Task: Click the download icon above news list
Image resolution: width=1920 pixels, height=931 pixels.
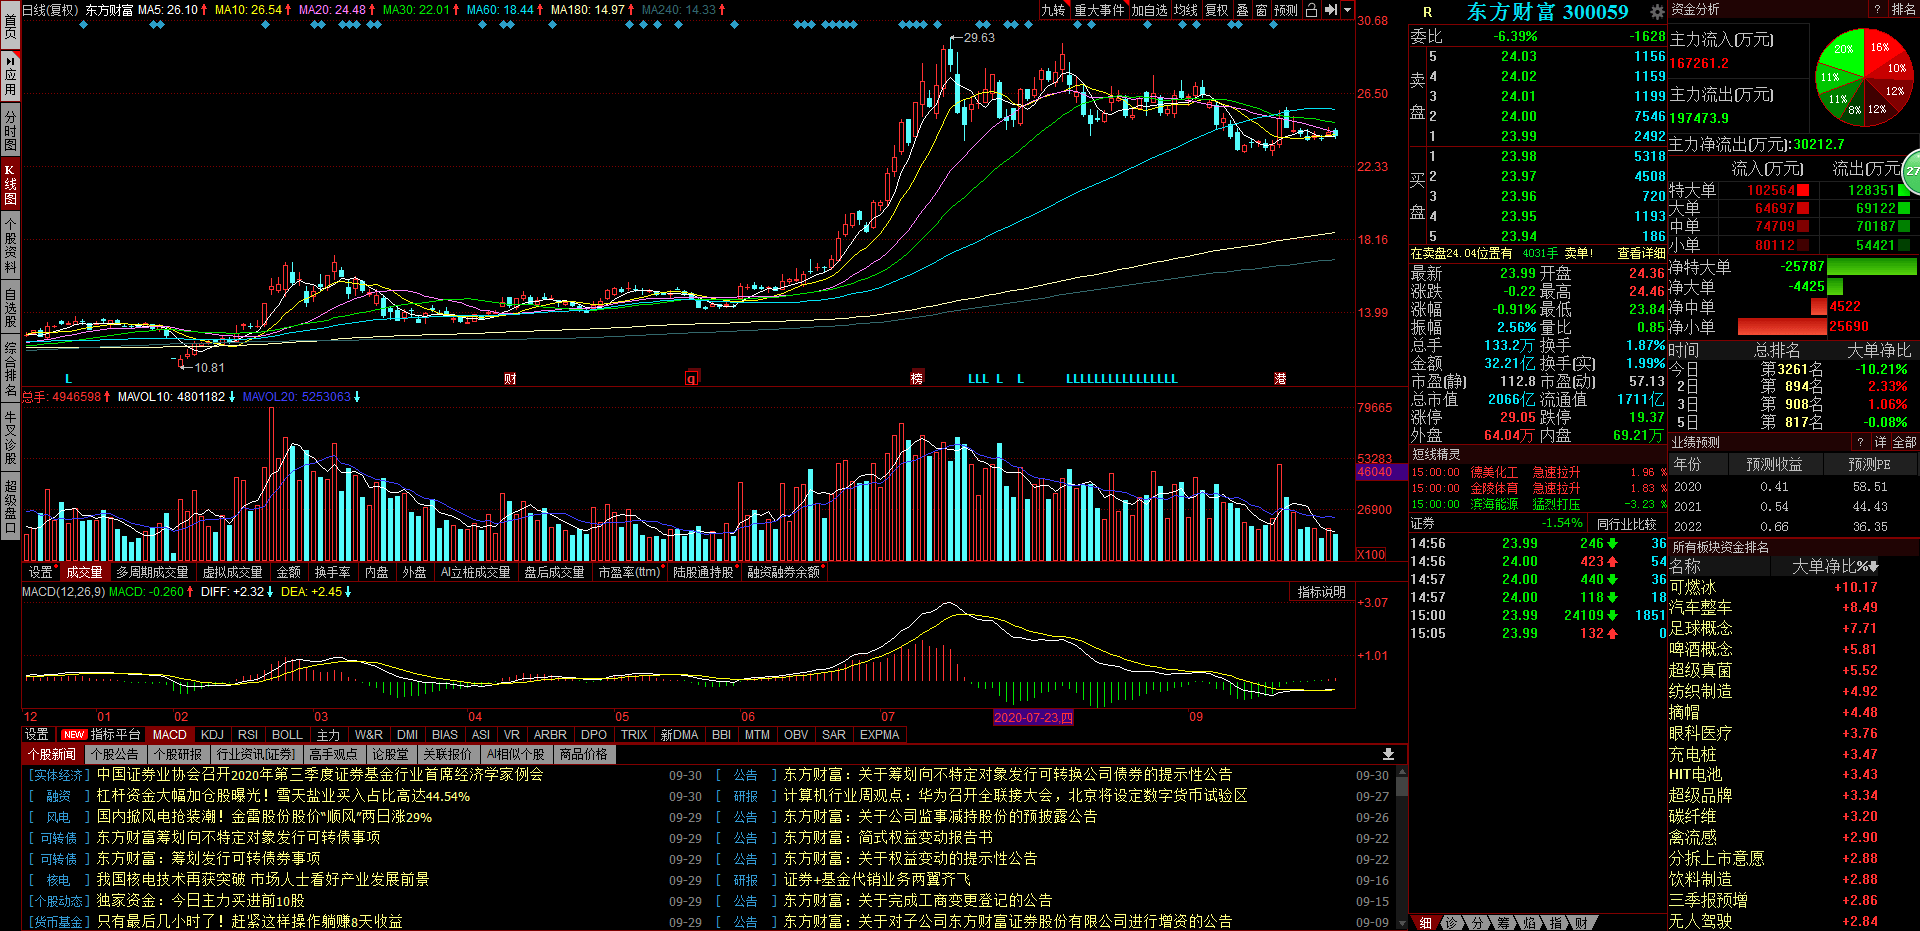Action: click(1388, 754)
